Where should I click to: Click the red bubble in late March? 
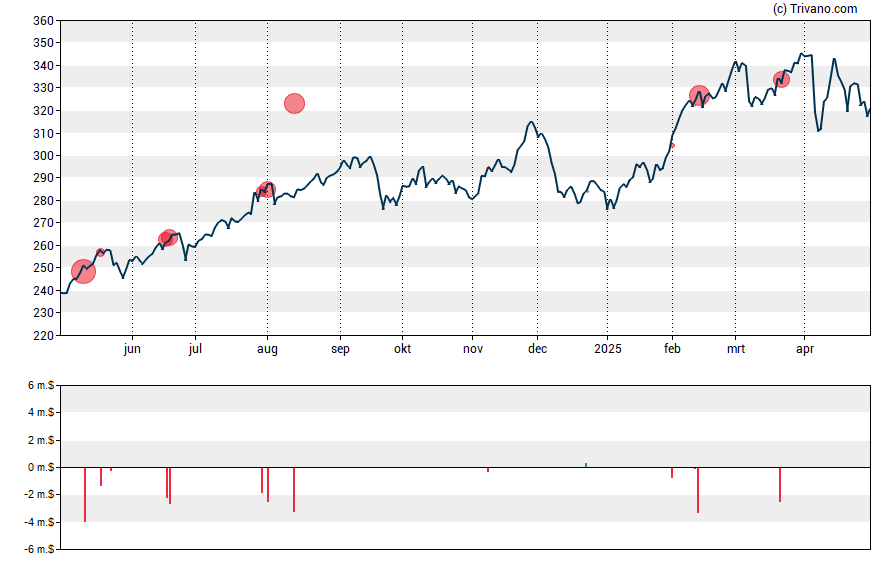click(781, 79)
